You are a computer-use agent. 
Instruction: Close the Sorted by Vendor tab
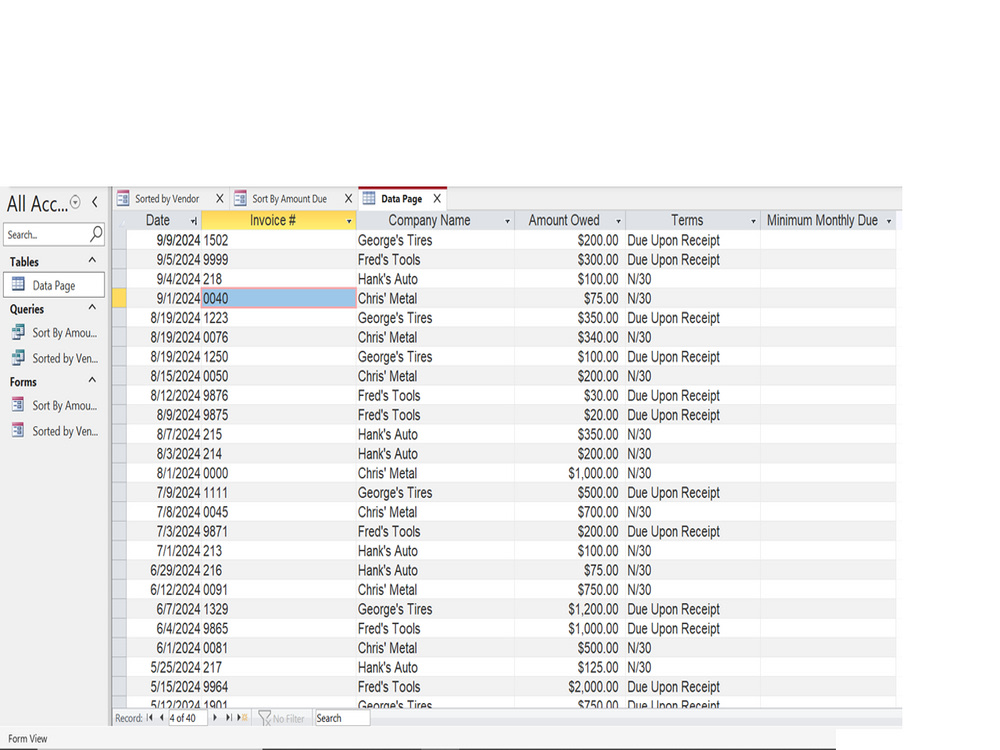pyautogui.click(x=219, y=198)
